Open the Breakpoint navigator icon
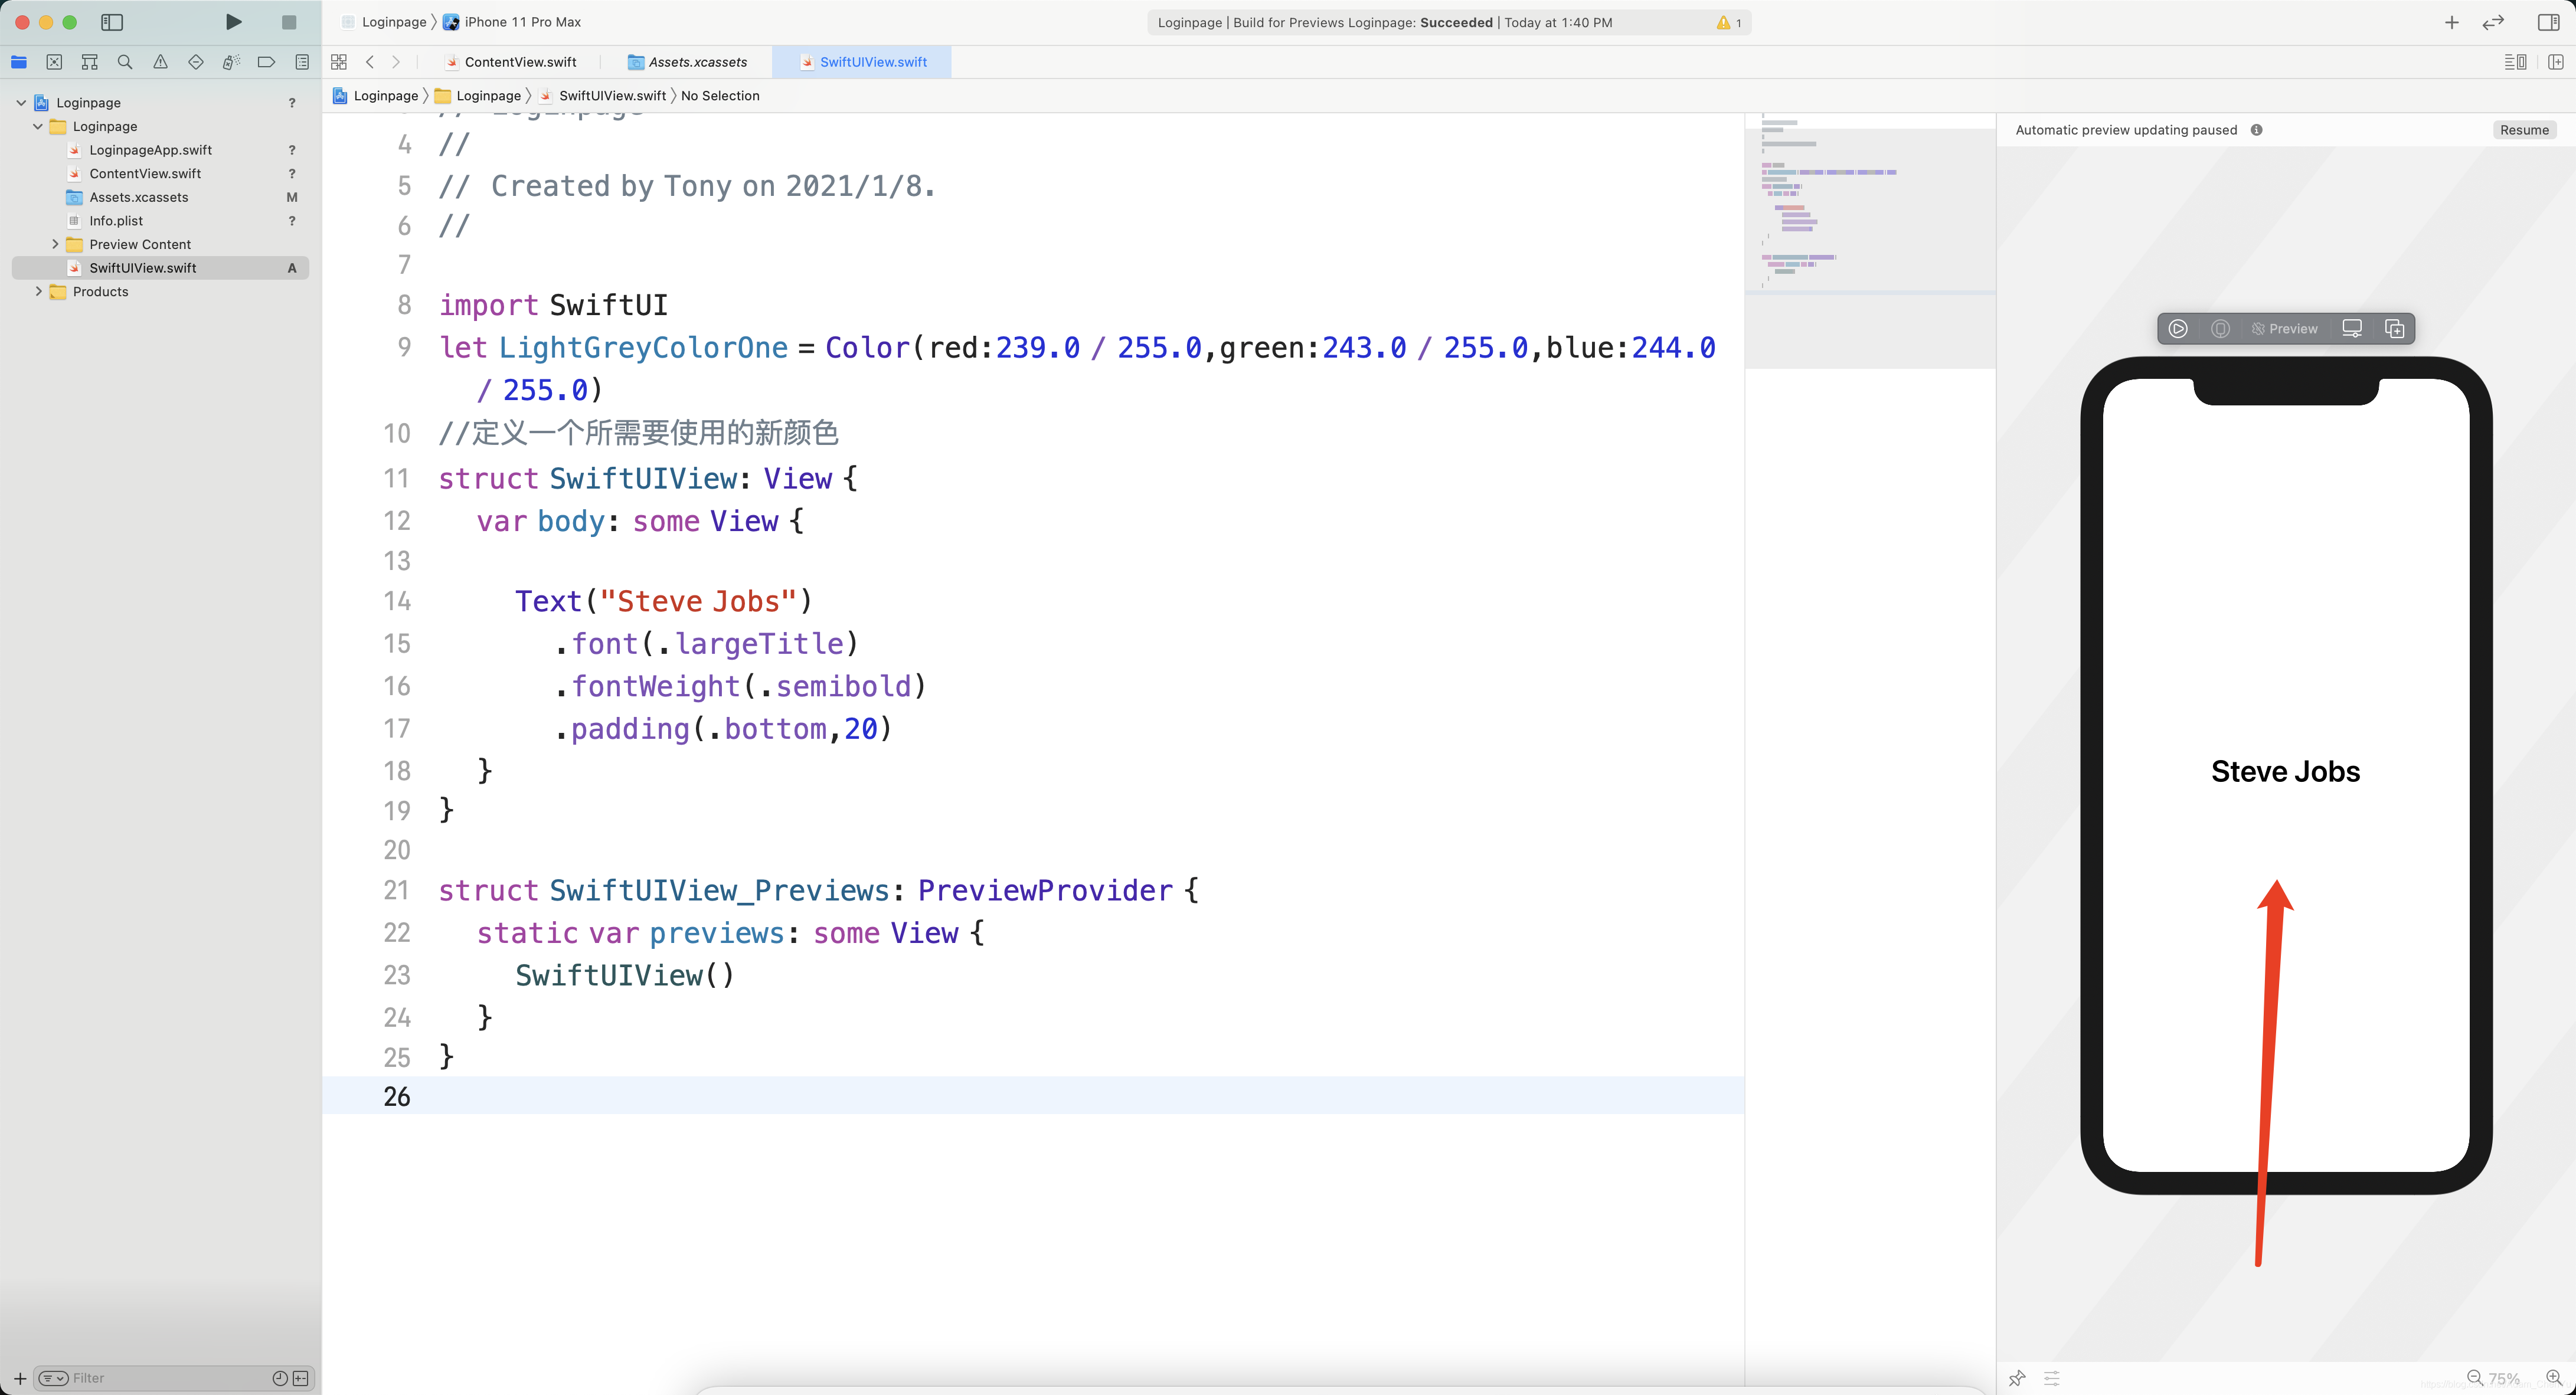 266,62
